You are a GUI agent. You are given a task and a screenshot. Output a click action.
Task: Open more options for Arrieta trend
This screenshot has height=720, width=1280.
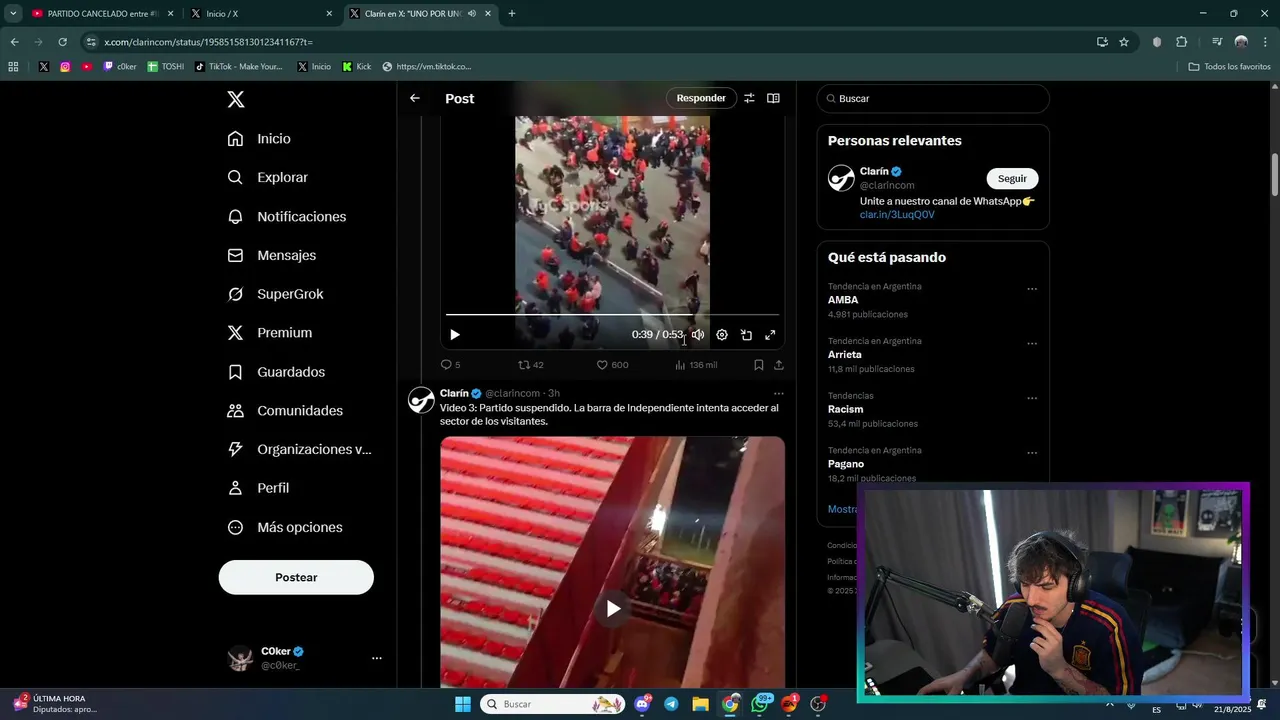coord(1032,344)
